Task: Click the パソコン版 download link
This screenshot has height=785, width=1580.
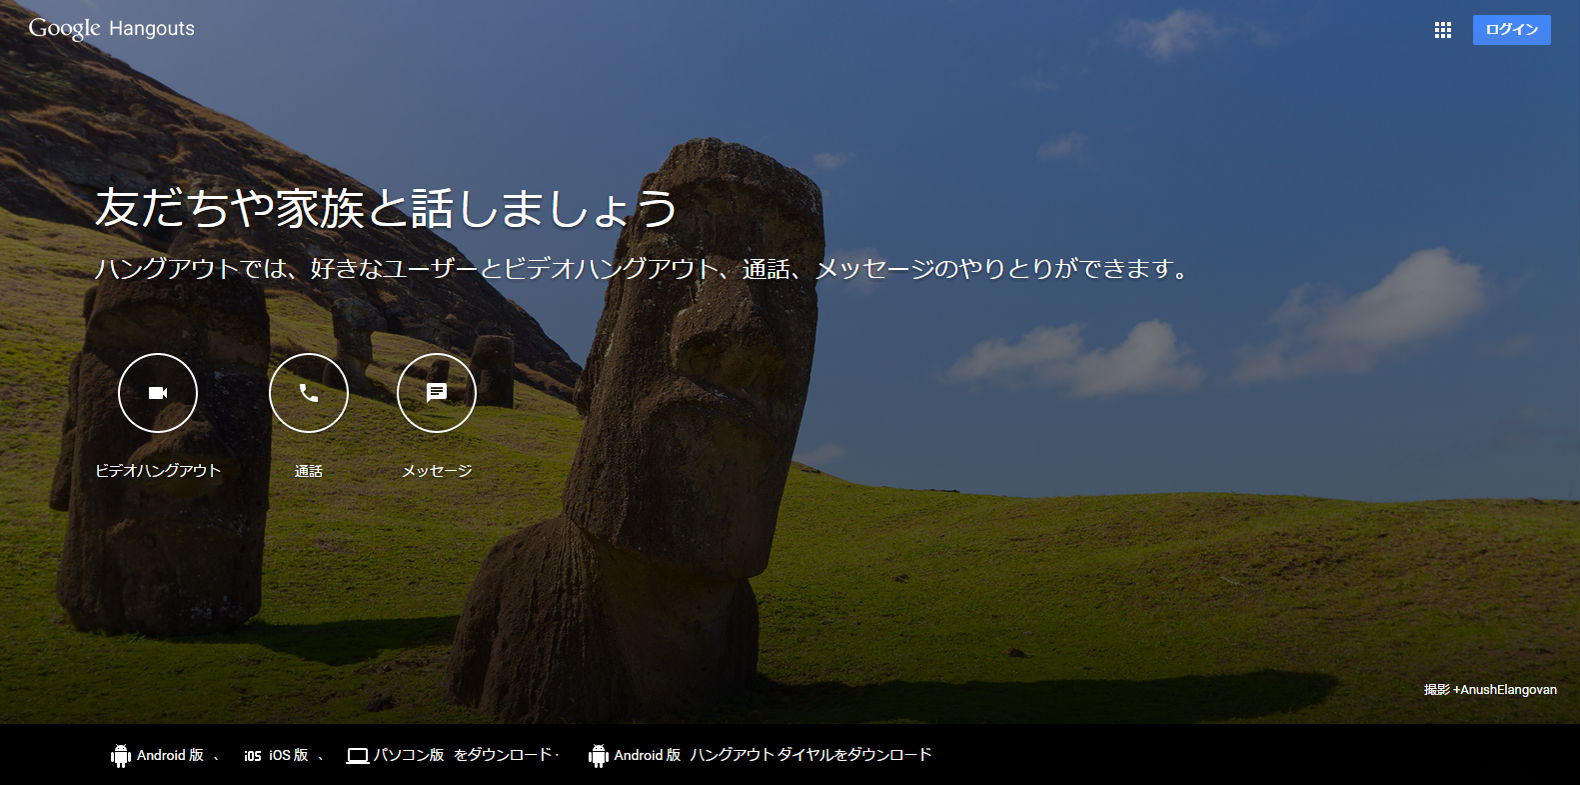Action: (x=409, y=755)
